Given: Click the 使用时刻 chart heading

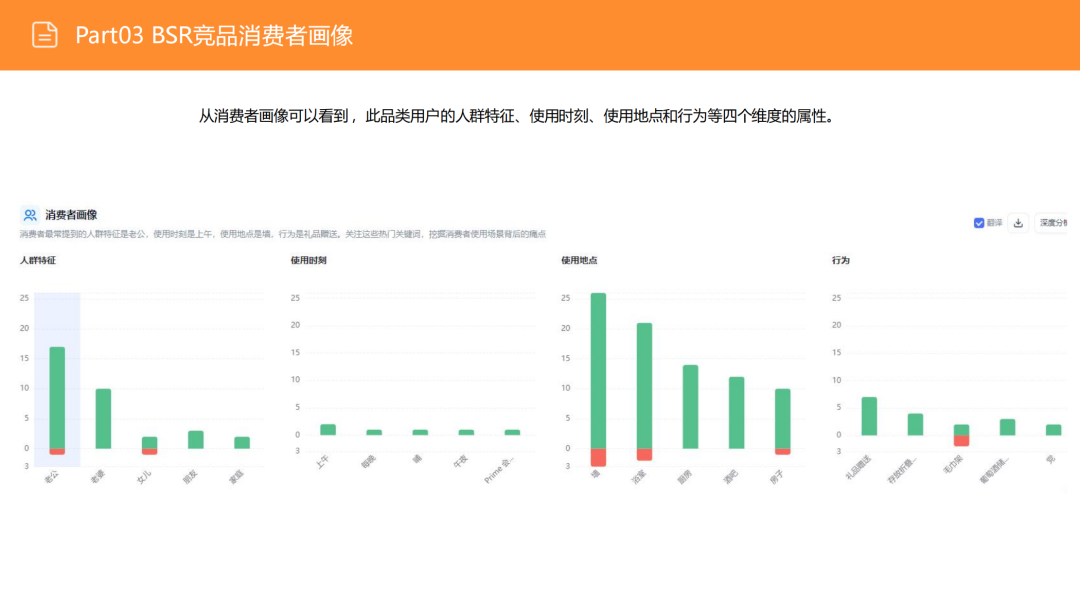Looking at the screenshot, I should pyautogui.click(x=309, y=260).
